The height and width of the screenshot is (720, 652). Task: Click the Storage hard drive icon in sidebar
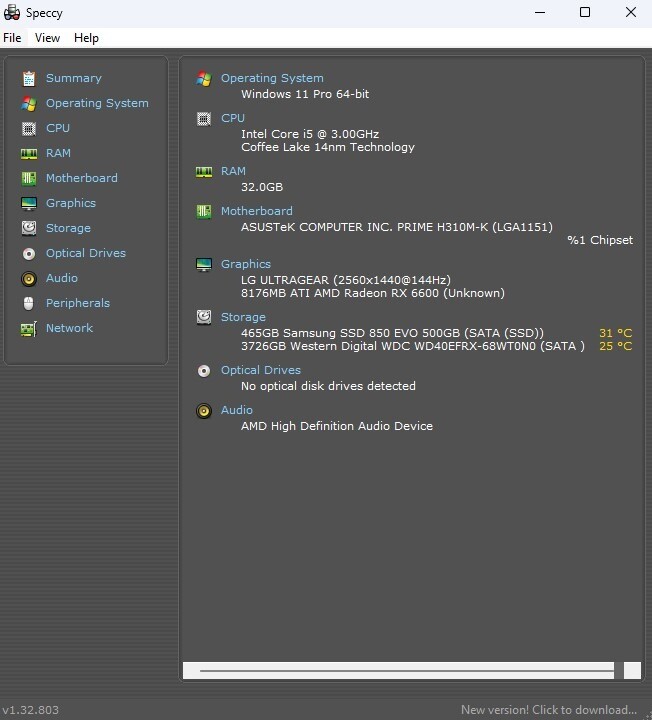tap(29, 228)
